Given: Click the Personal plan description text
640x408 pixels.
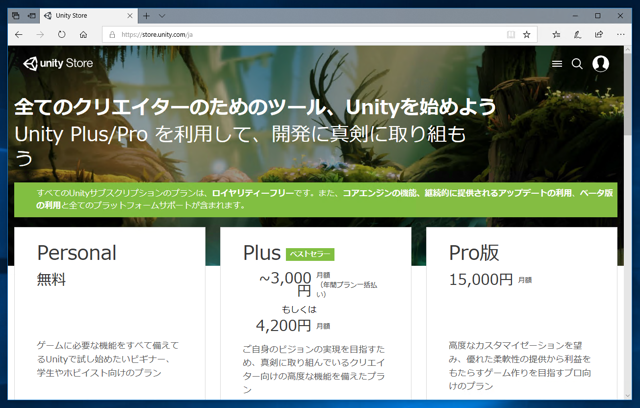Looking at the screenshot, I should tap(108, 359).
